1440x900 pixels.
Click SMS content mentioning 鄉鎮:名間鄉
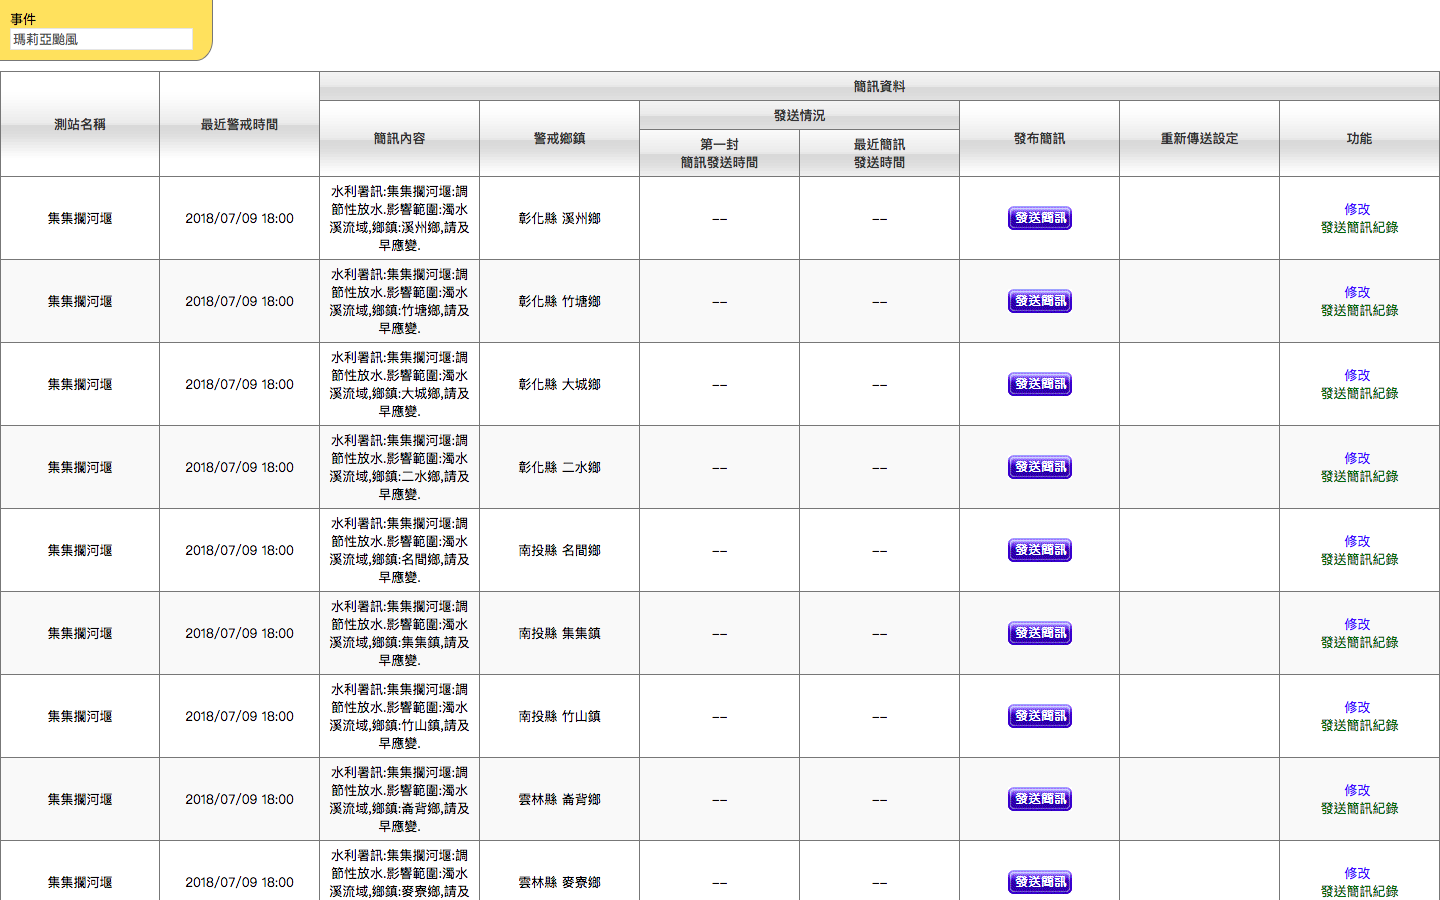tap(399, 550)
